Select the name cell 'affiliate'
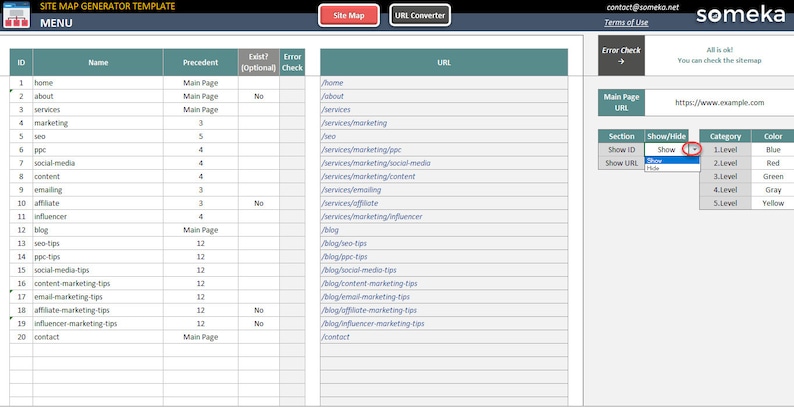The image size is (794, 407). pyautogui.click(x=98, y=203)
